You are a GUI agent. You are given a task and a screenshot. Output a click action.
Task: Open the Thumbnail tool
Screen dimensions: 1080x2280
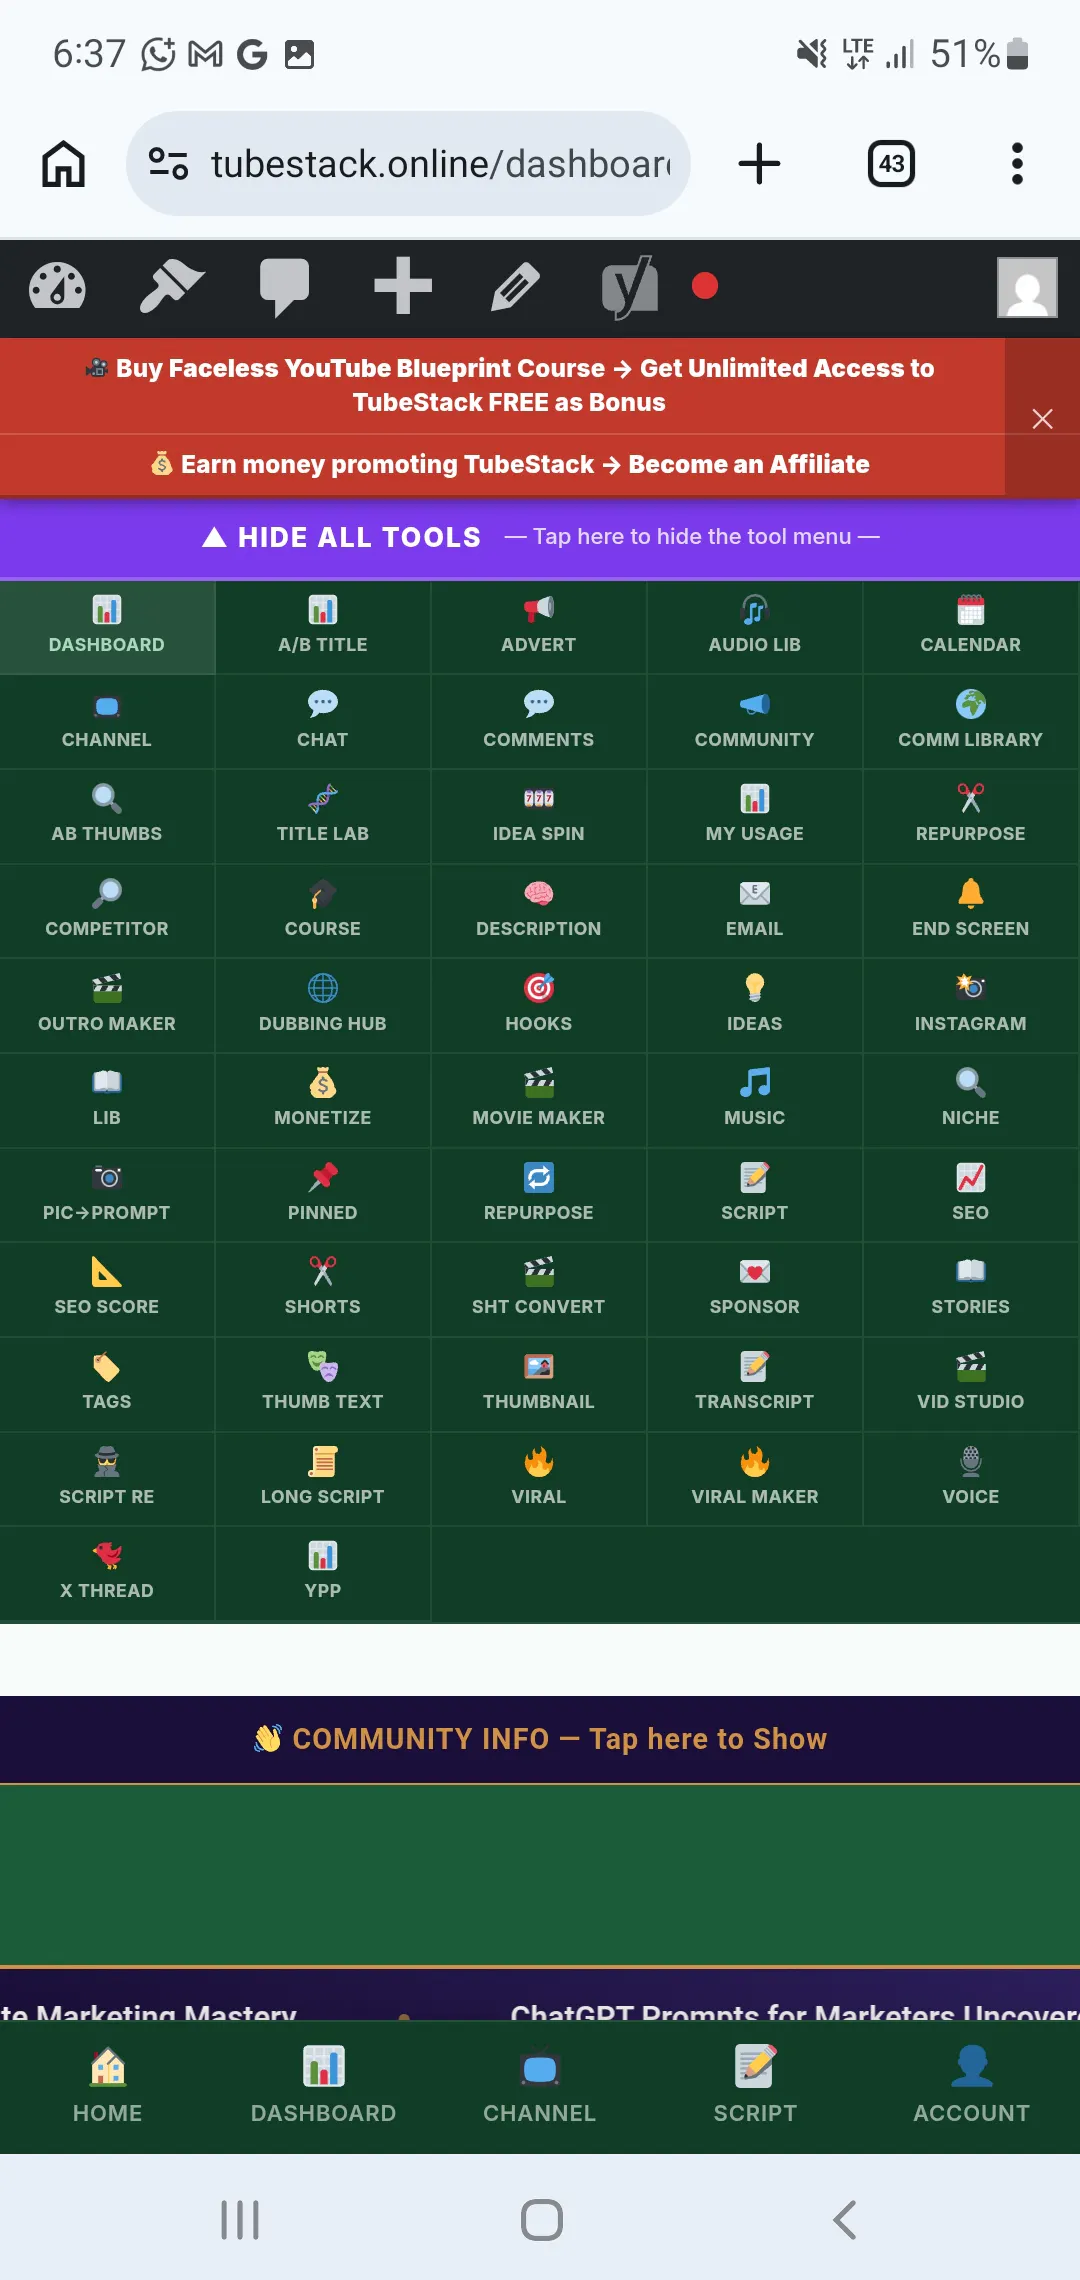(539, 1384)
